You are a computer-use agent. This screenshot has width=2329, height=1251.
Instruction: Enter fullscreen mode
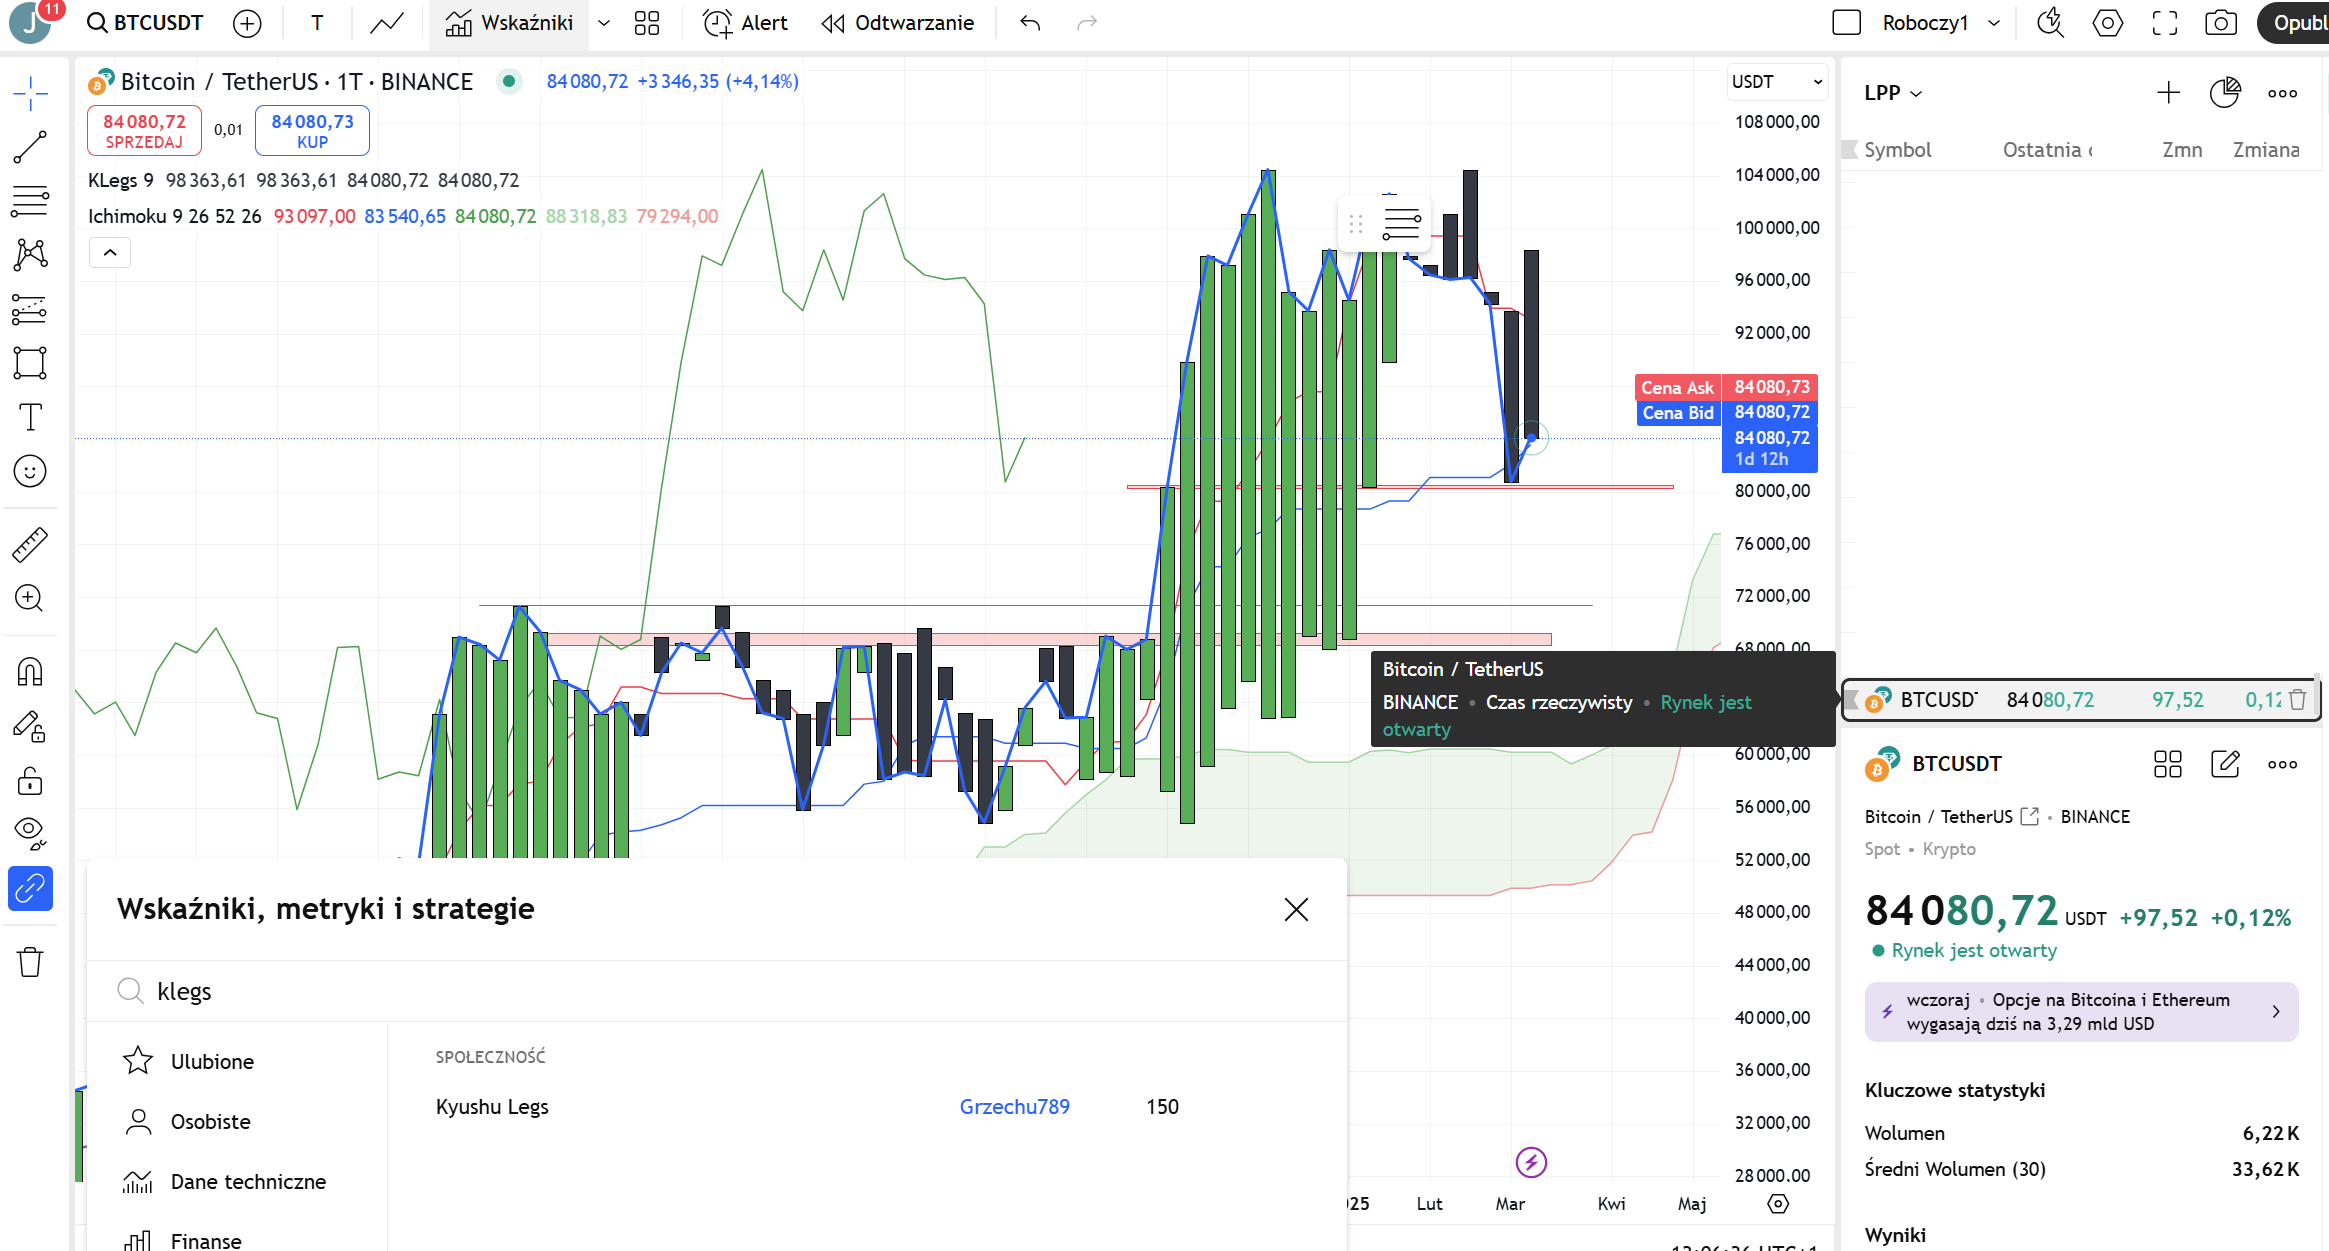click(2164, 23)
